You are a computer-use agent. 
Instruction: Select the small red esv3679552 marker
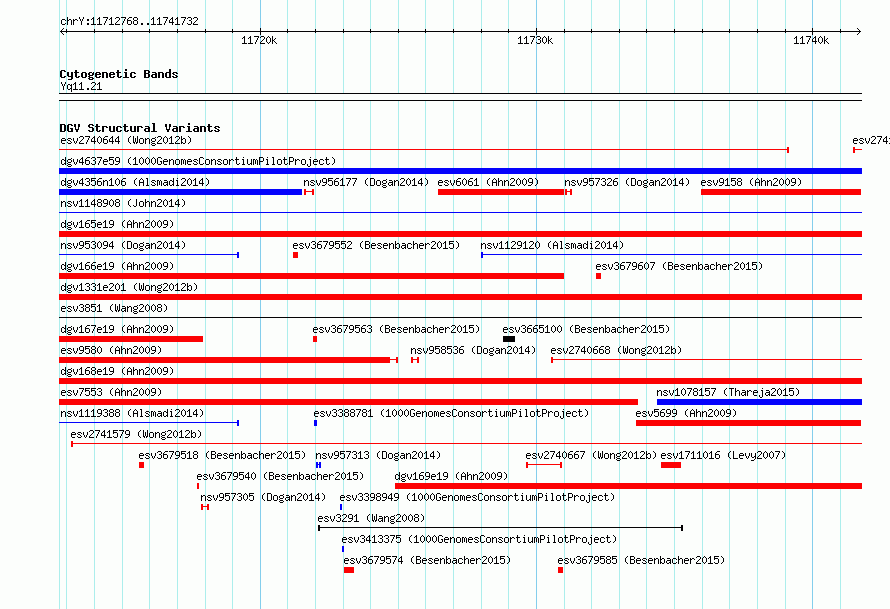coord(295,255)
